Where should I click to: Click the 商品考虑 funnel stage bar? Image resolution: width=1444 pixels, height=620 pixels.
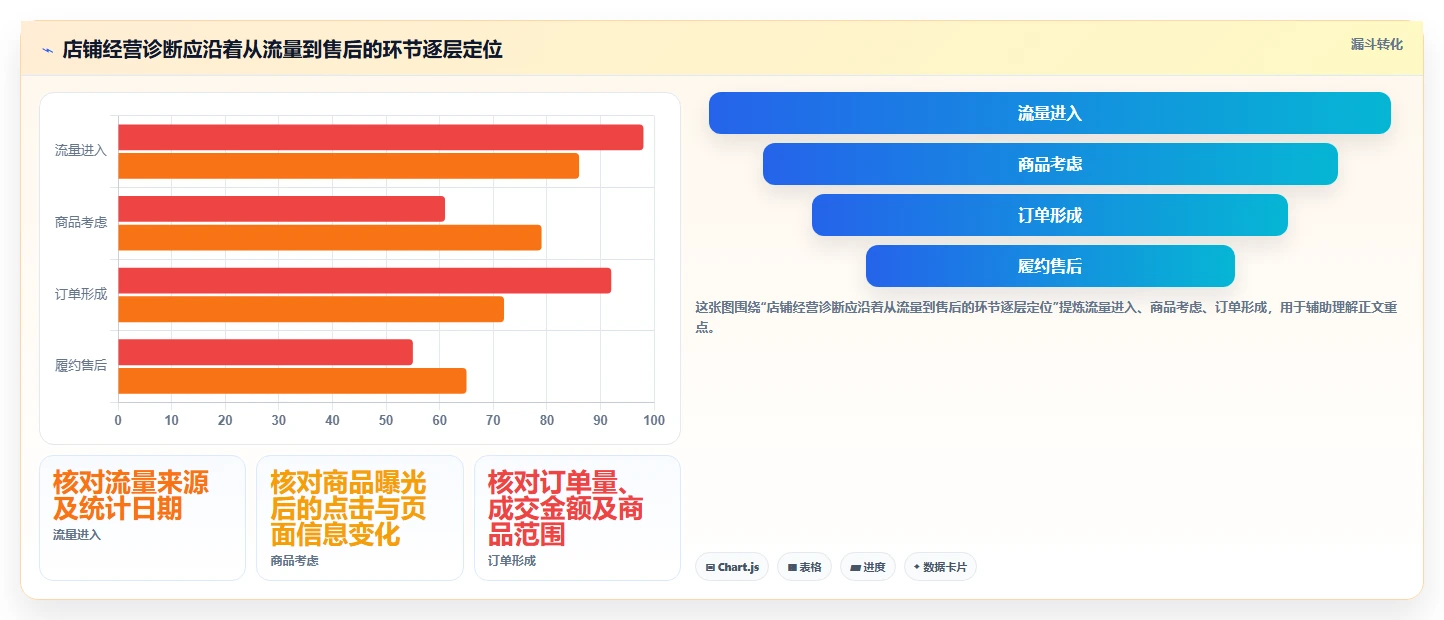click(x=1050, y=164)
